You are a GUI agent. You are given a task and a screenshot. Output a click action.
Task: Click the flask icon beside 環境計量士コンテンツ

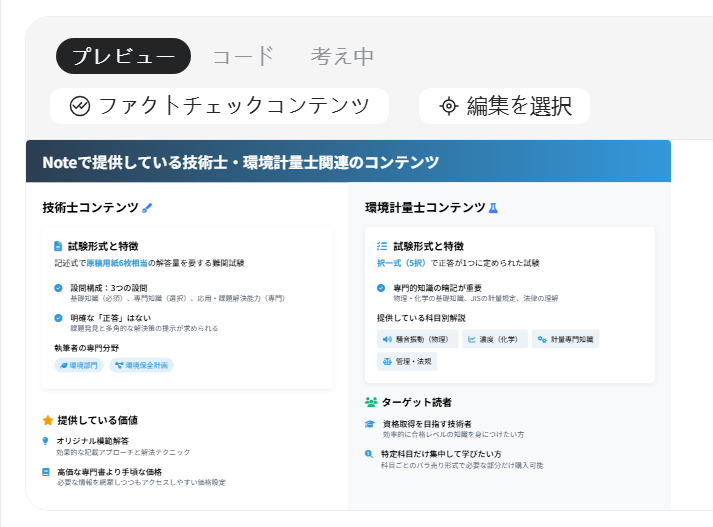click(493, 208)
